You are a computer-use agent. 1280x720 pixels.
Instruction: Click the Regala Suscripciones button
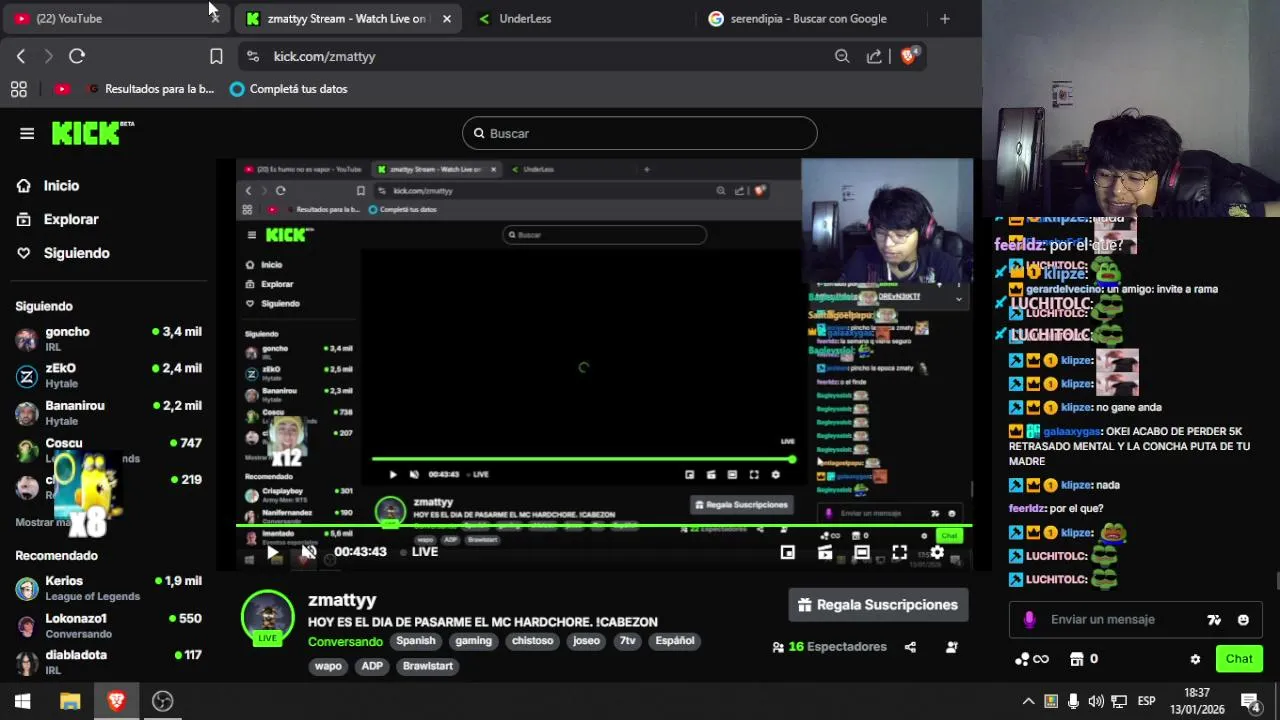click(878, 605)
